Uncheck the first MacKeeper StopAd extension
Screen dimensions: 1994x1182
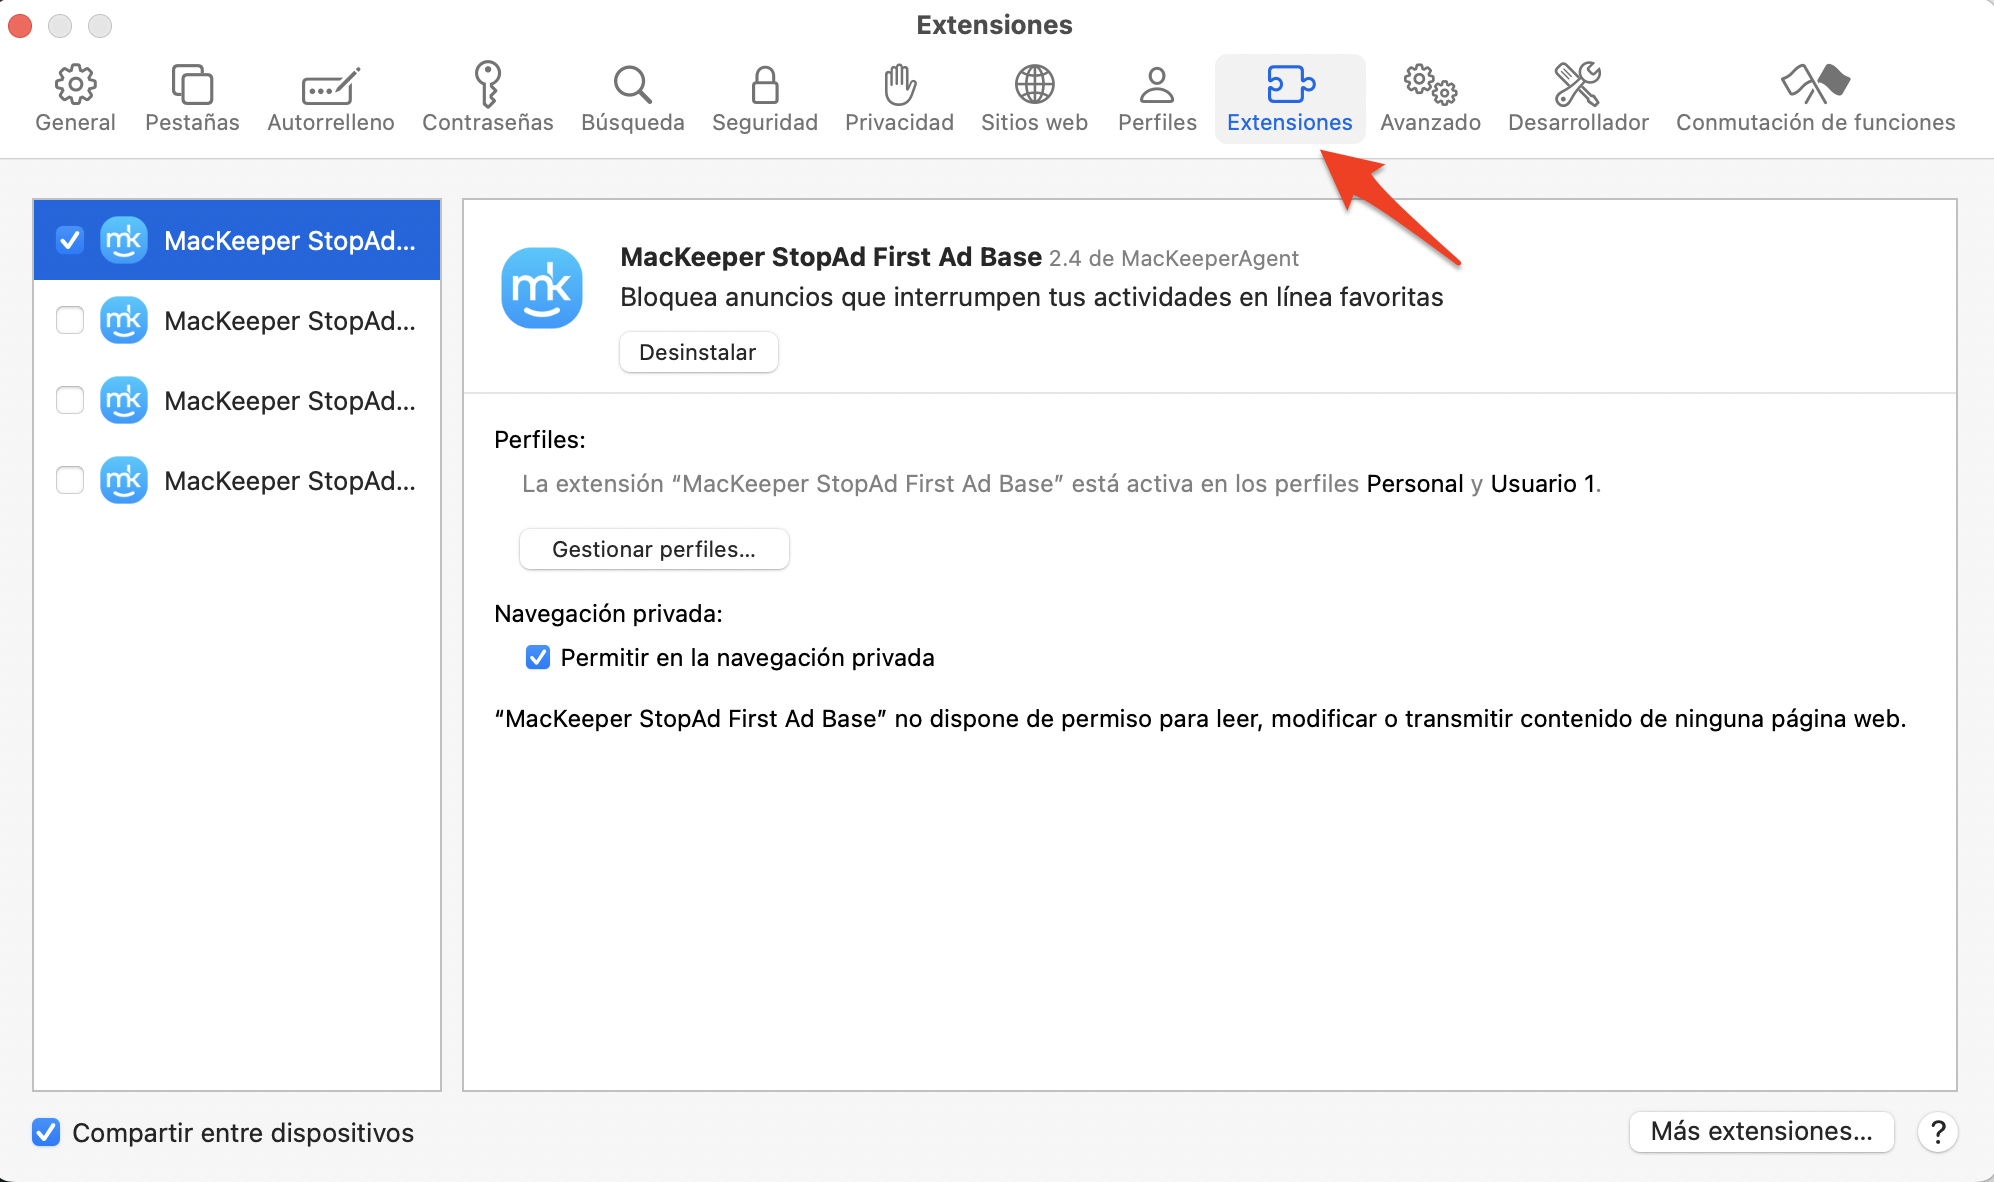coord(70,240)
